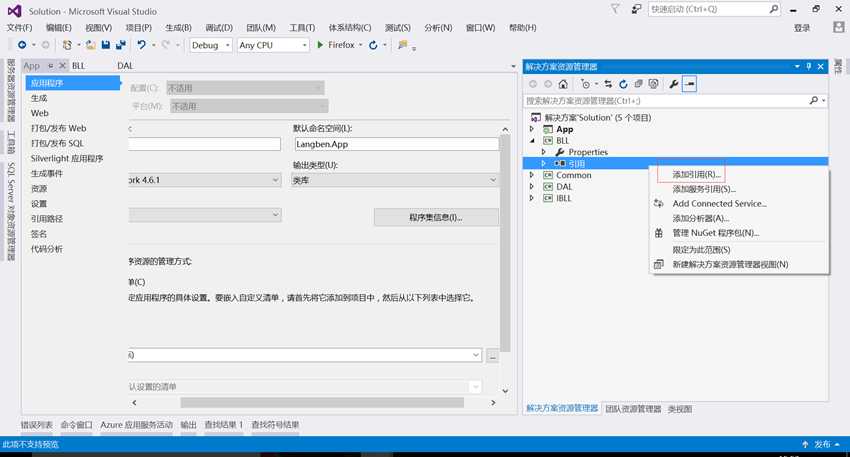This screenshot has width=850, height=457.
Task: Choose 添加引用(R)... from context menu
Action: [697, 175]
